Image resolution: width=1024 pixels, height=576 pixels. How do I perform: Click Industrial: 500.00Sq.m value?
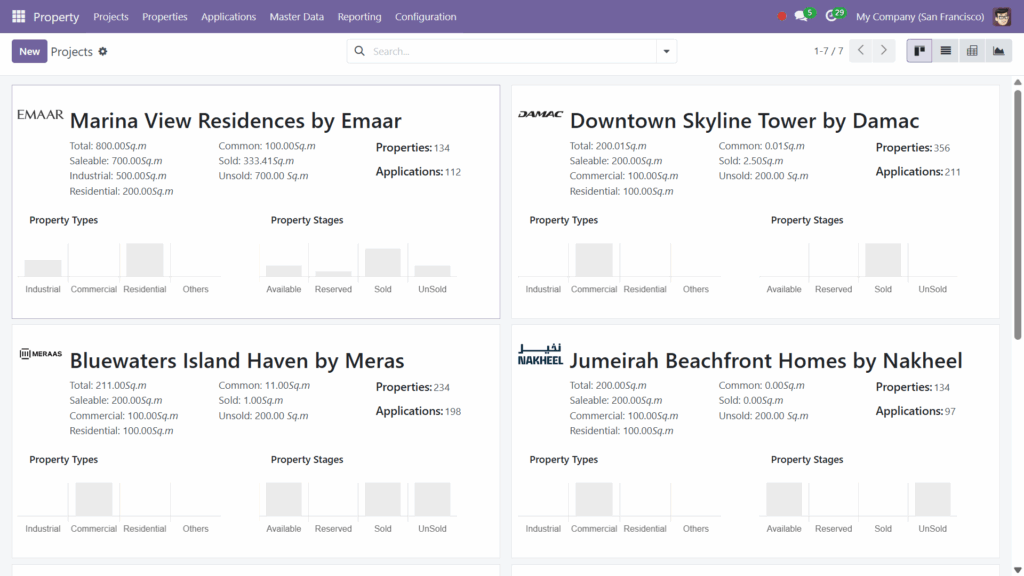(118, 176)
